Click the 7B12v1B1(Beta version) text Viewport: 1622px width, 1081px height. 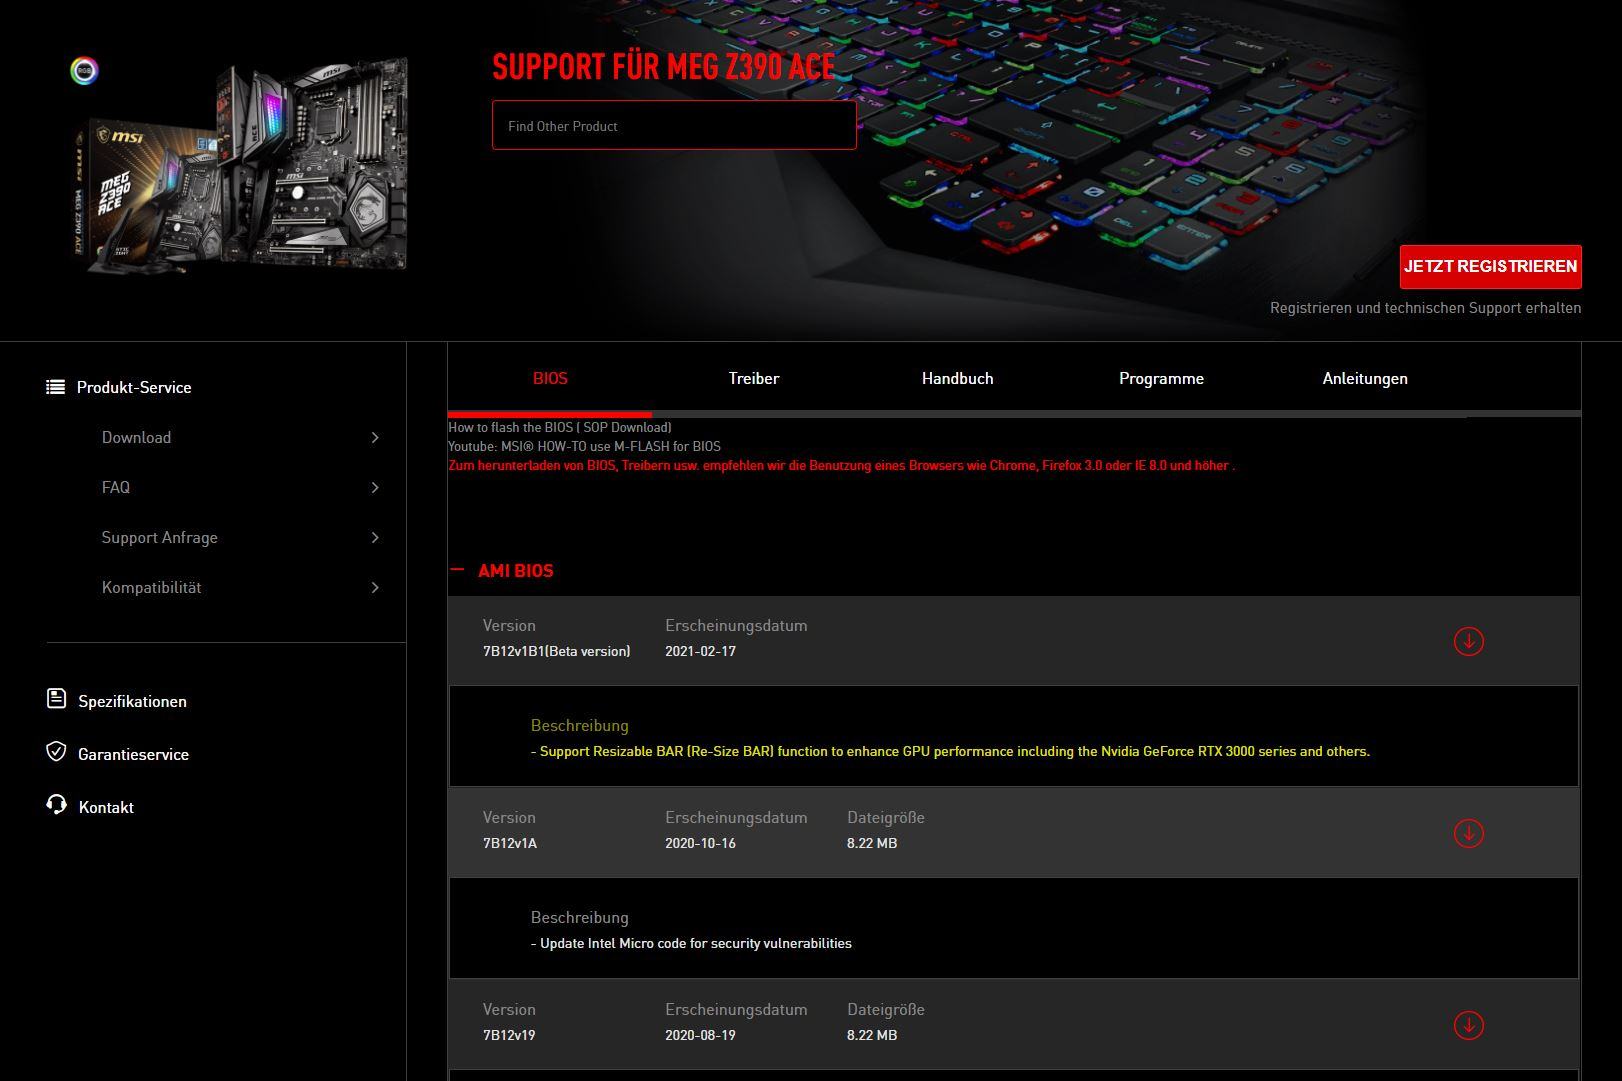(x=556, y=651)
